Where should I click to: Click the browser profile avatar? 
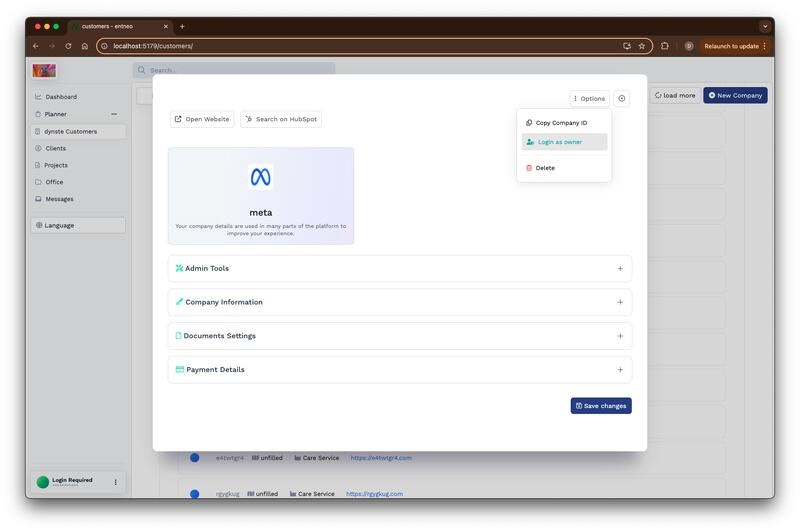point(689,46)
